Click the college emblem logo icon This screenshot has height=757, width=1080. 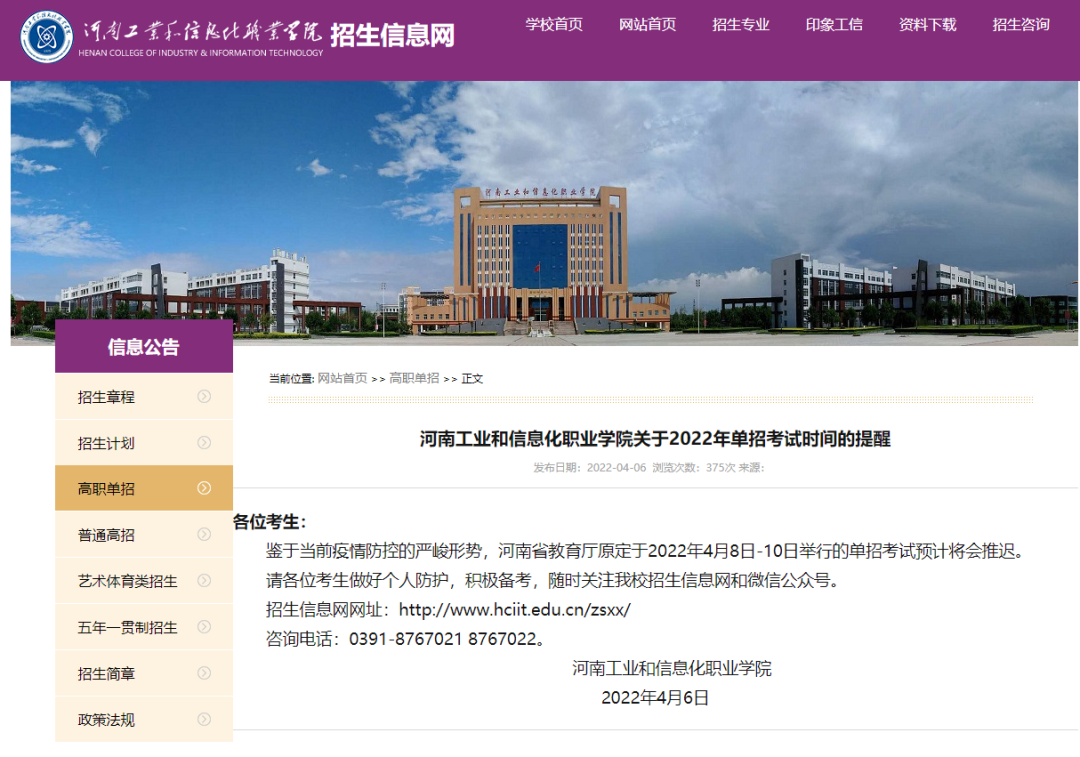pyautogui.click(x=47, y=36)
